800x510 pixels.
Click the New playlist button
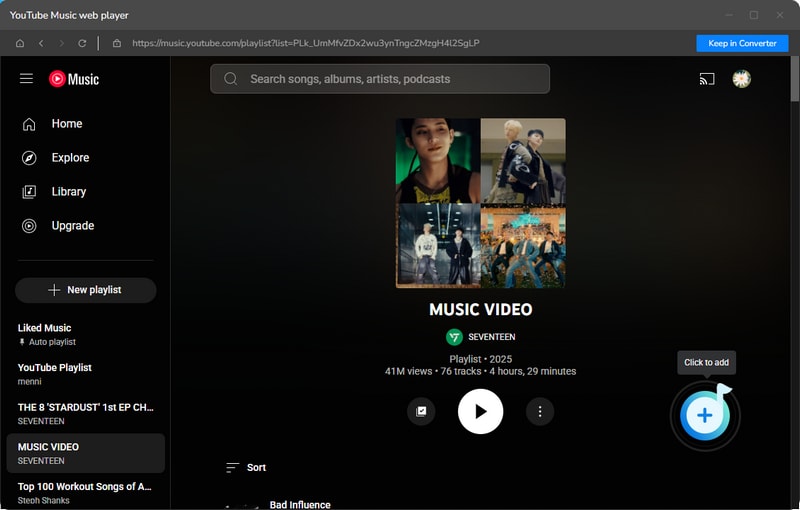pos(85,290)
